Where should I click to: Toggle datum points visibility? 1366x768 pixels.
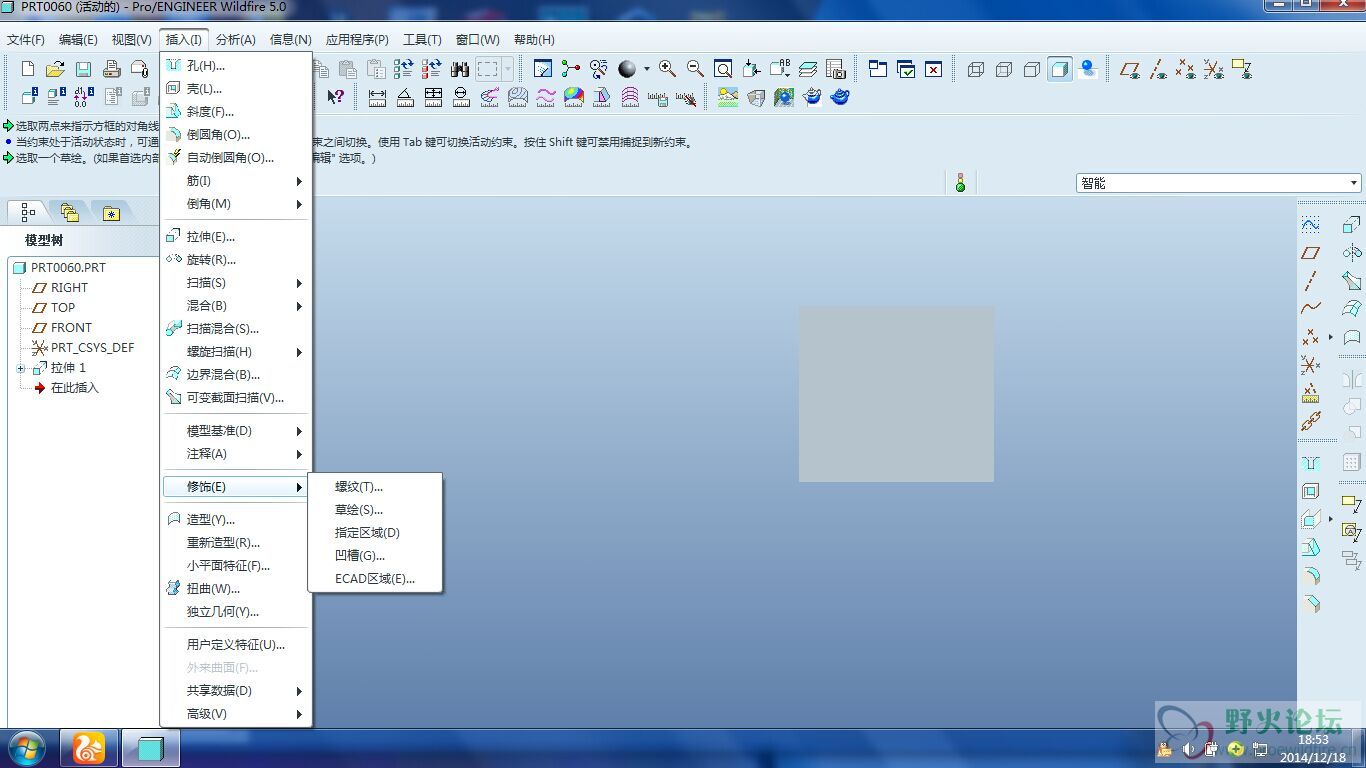point(1186,69)
